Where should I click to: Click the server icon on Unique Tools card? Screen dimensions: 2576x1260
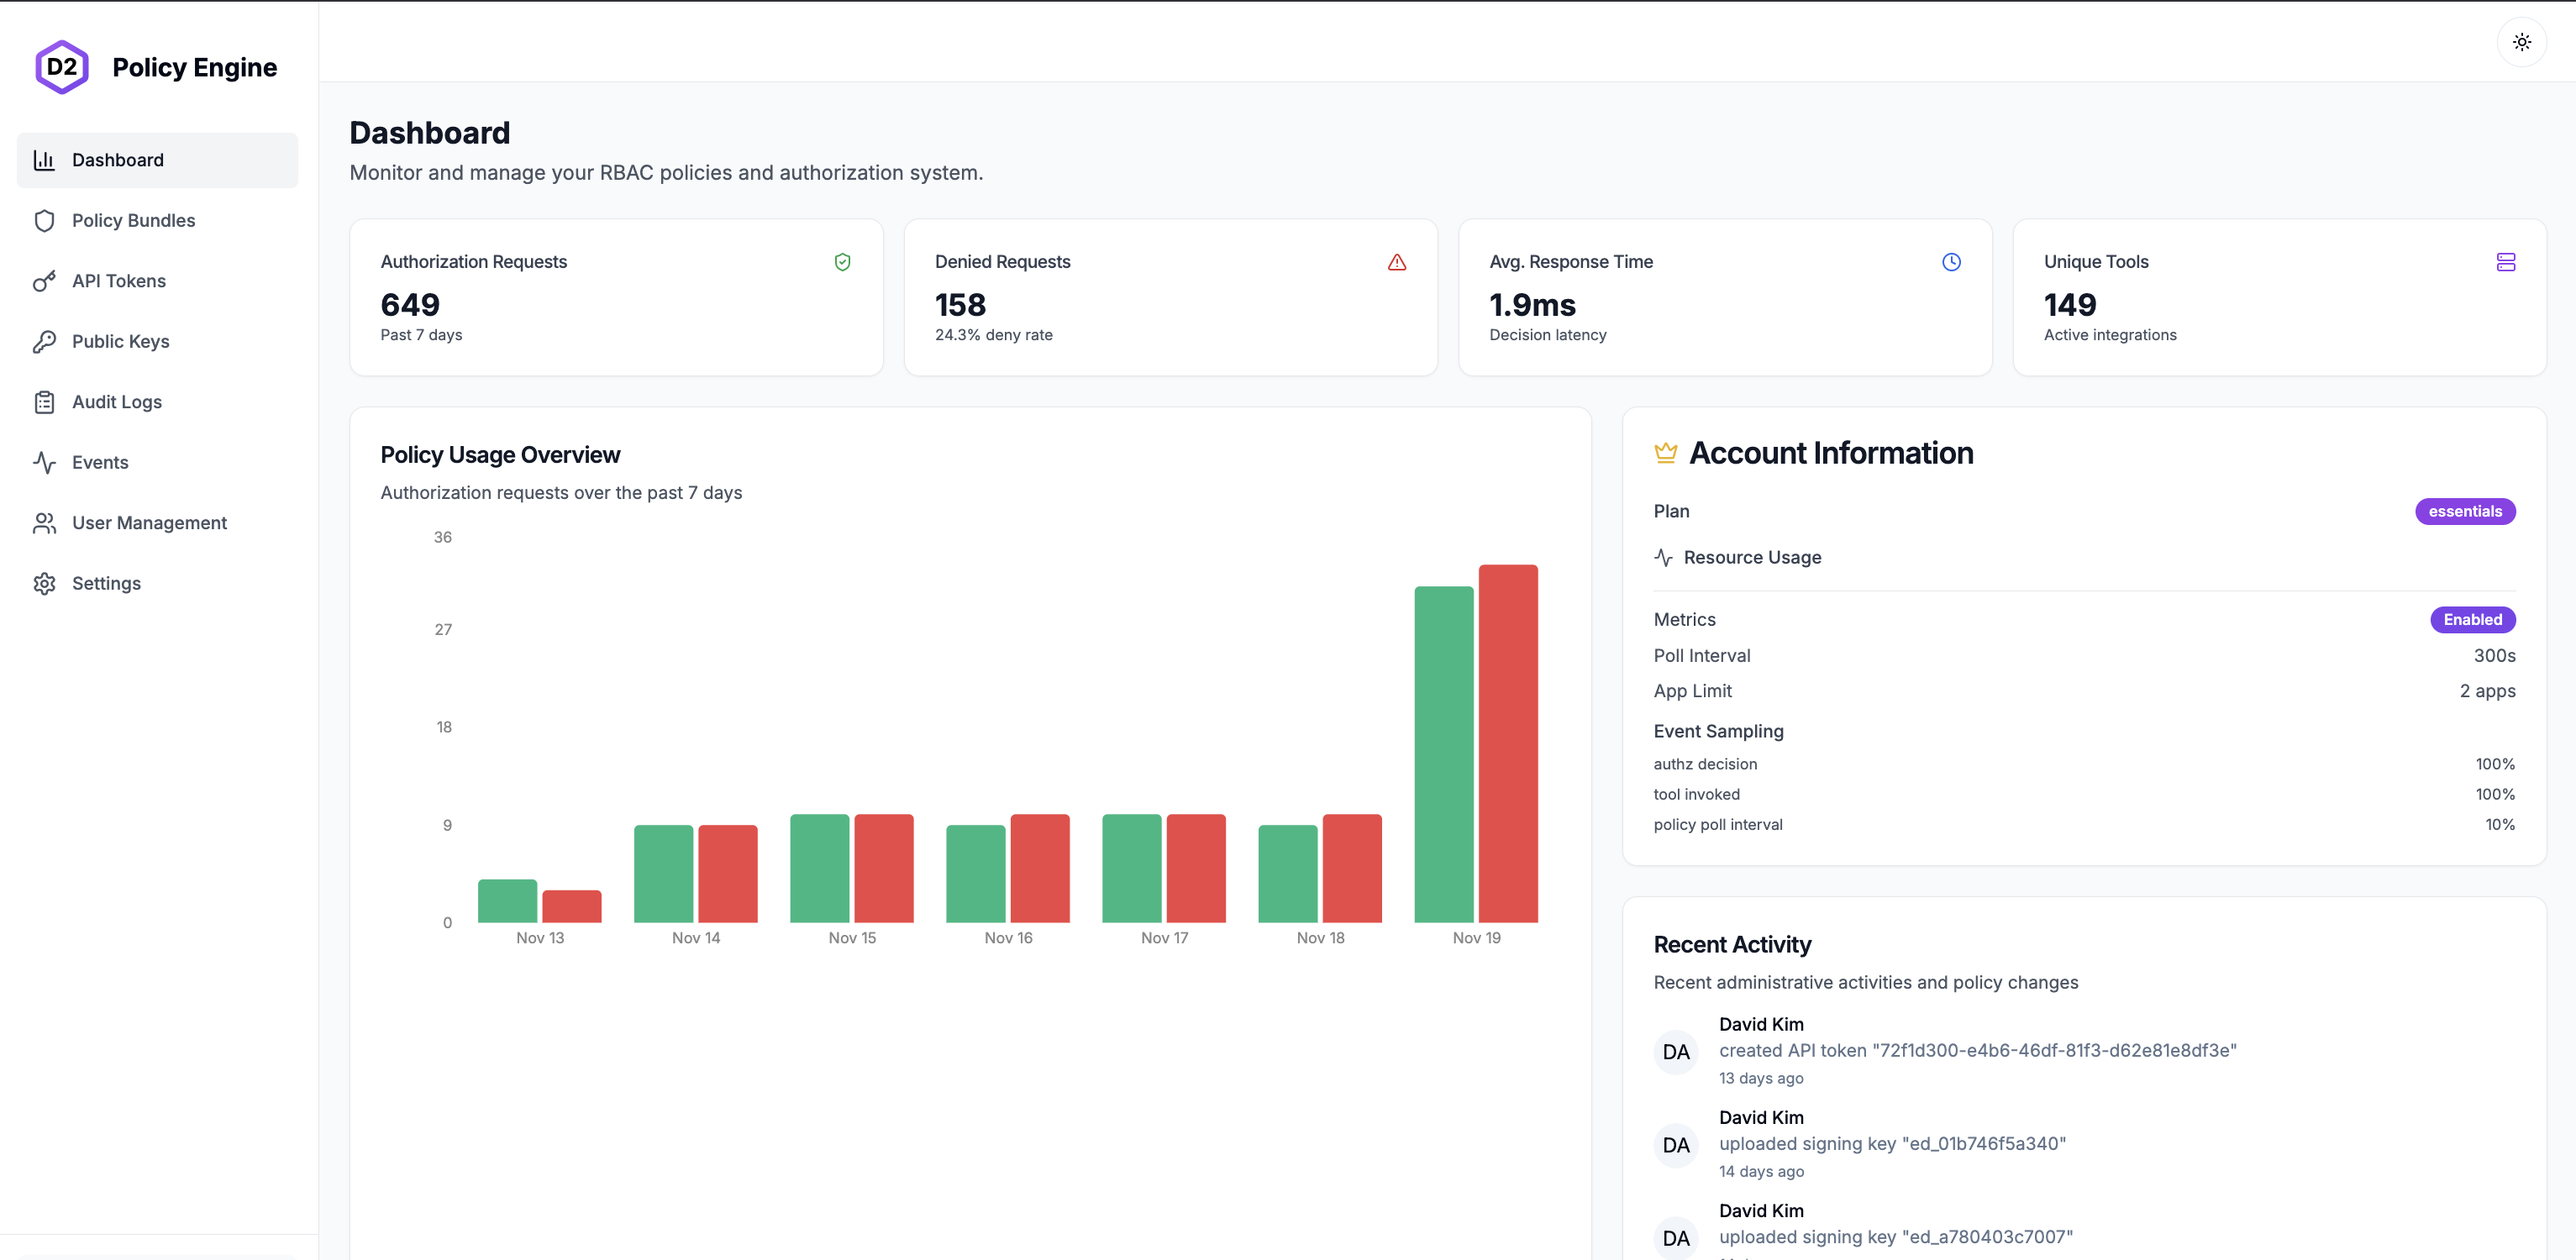coord(2506,262)
